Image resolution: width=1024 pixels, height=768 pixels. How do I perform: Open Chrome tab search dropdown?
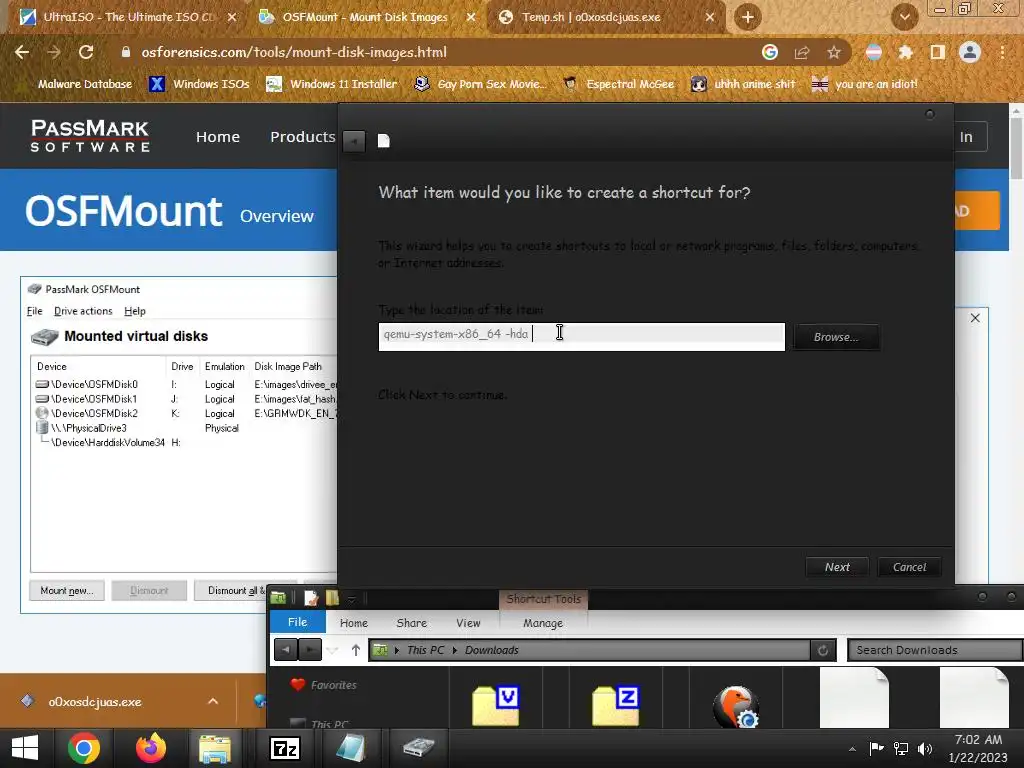coord(904,18)
